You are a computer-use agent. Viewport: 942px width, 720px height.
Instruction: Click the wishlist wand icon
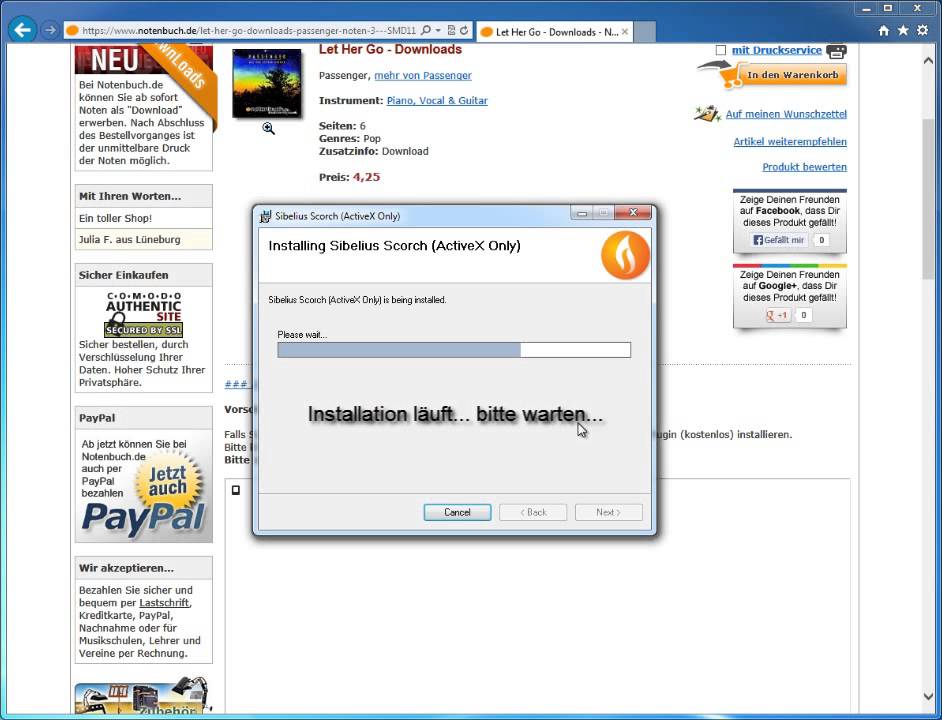(707, 113)
